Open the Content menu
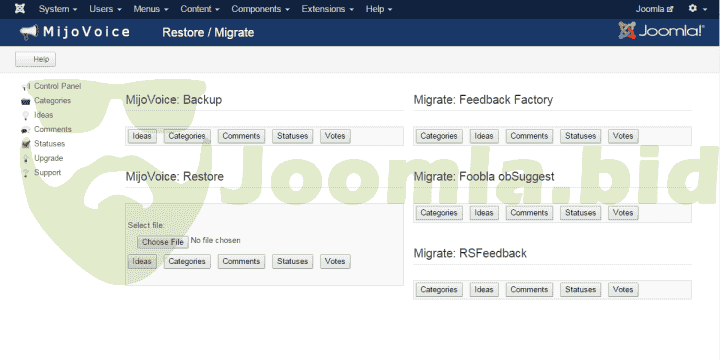The image size is (720, 360). 200,9
